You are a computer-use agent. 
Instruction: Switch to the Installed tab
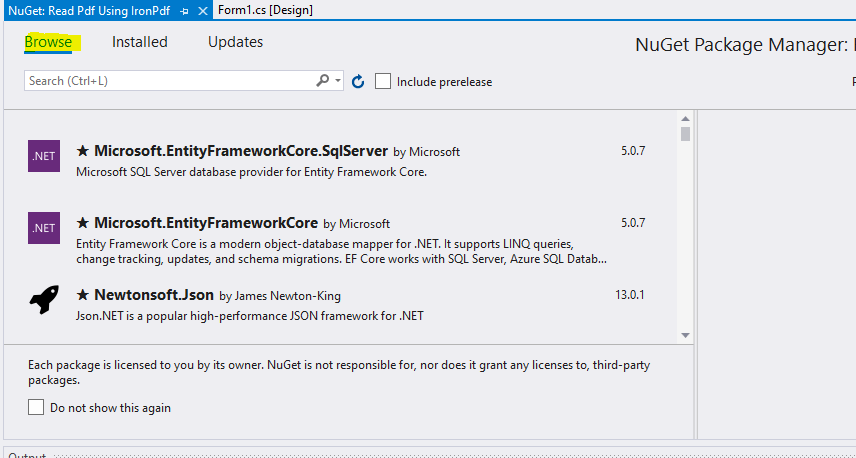tap(140, 42)
